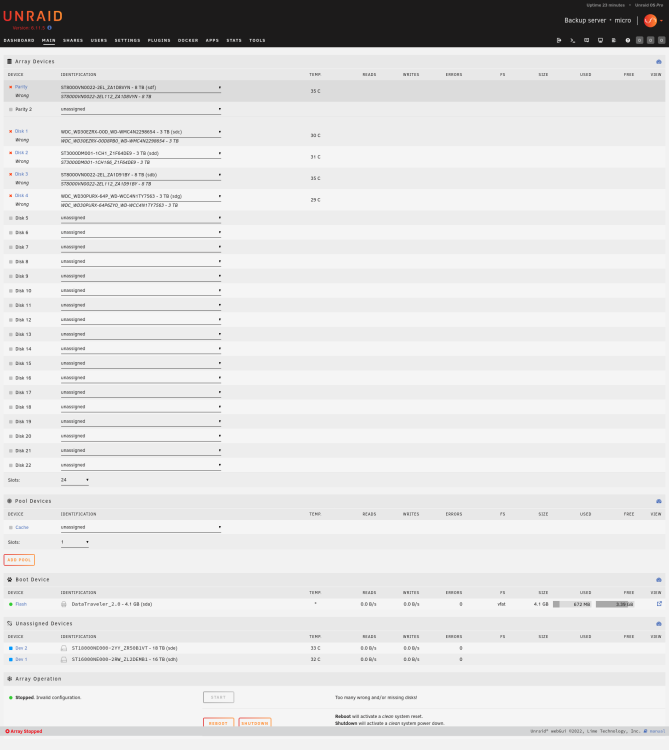Open the system Log icon
This screenshot has width=669, height=750.
(x=614, y=41)
